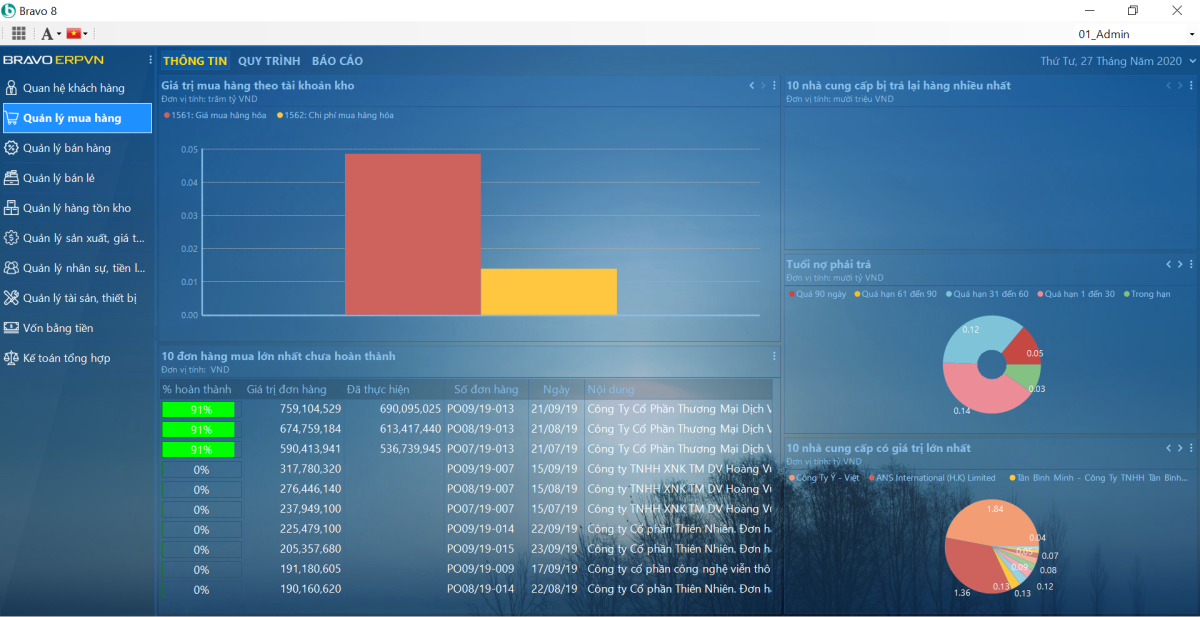This screenshot has width=1200, height=617.
Task: Expand the 01_Admin user dropdown
Action: pyautogui.click(x=1191, y=35)
